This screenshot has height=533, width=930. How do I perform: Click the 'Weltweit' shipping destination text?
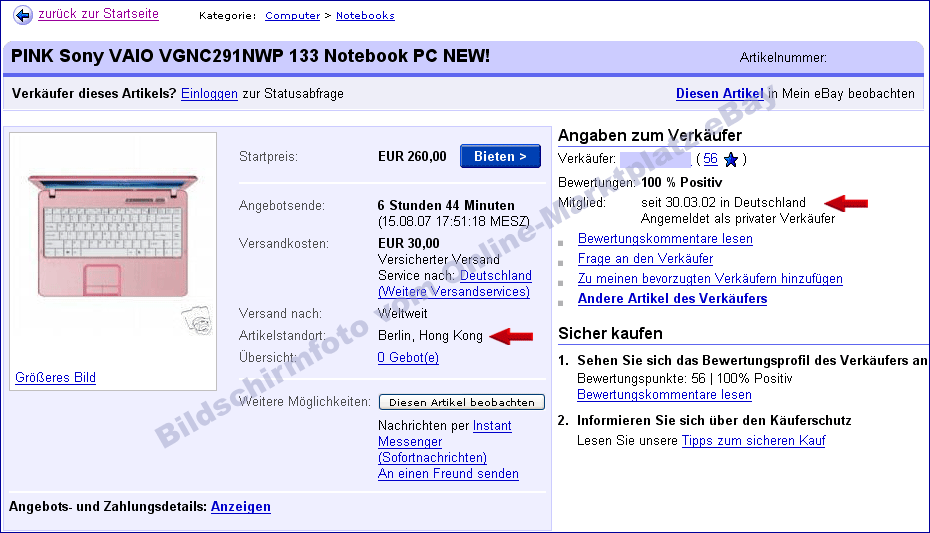coord(403,314)
